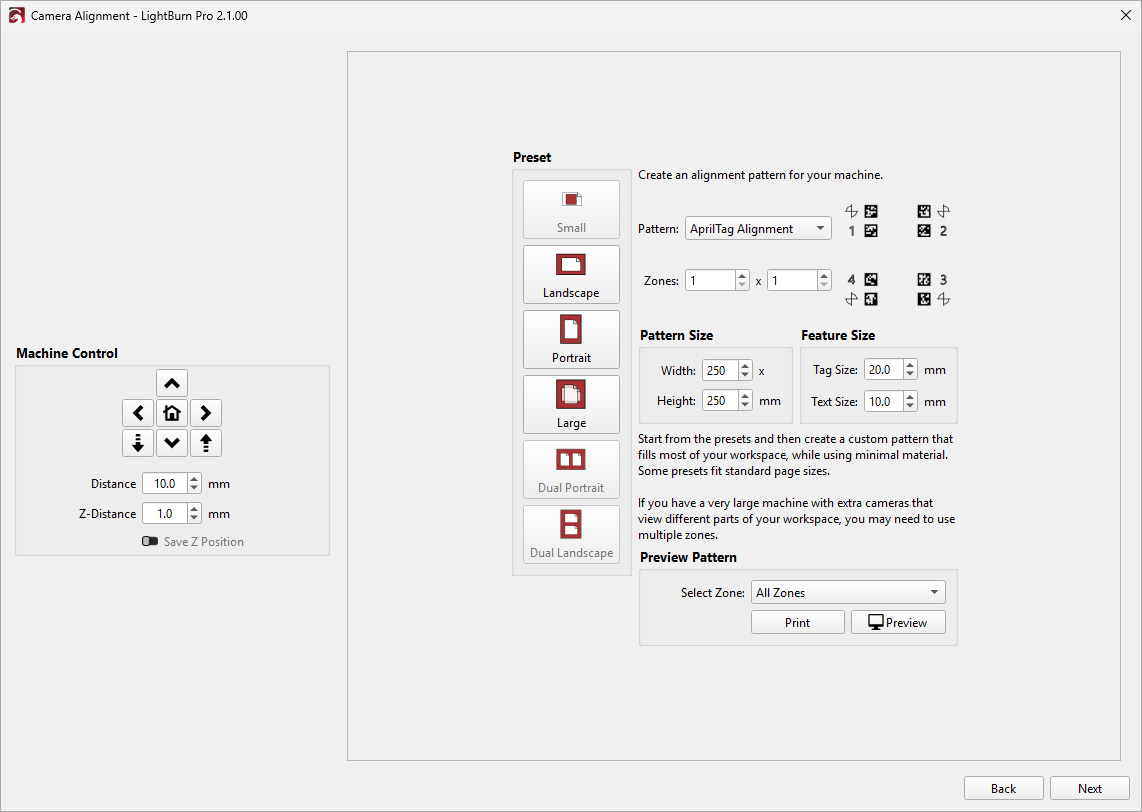
Task: Choose the Portrait preset
Action: click(571, 339)
